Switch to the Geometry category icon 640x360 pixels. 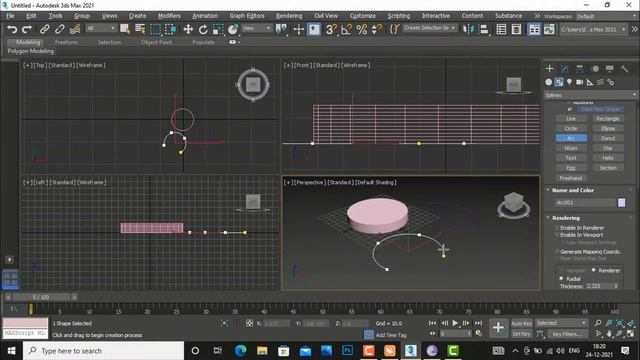(x=549, y=82)
